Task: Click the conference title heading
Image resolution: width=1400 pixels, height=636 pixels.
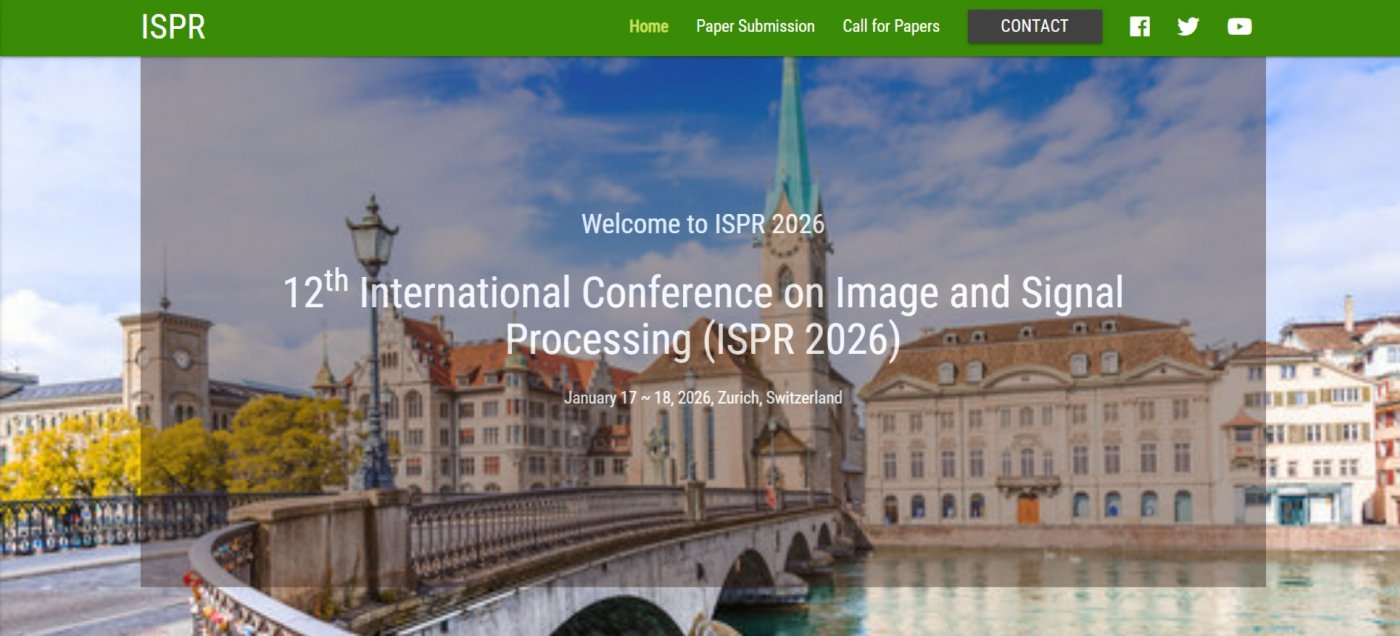Action: pos(703,315)
